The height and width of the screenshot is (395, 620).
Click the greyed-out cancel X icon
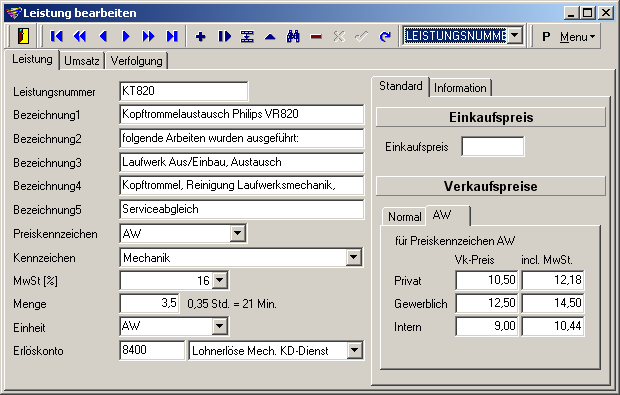(339, 37)
